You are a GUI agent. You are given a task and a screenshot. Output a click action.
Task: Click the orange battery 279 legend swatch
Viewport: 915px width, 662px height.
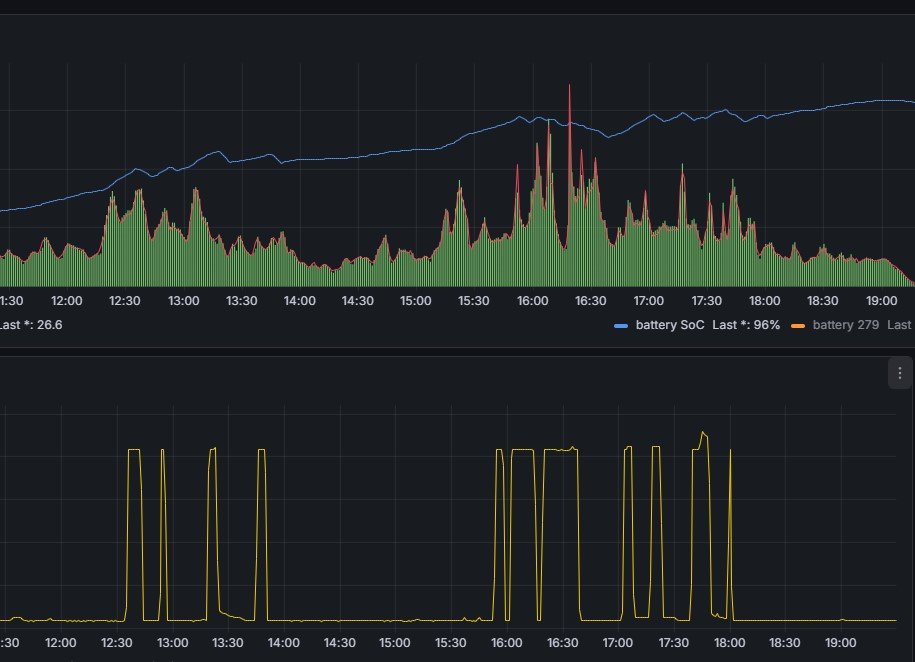coord(798,326)
